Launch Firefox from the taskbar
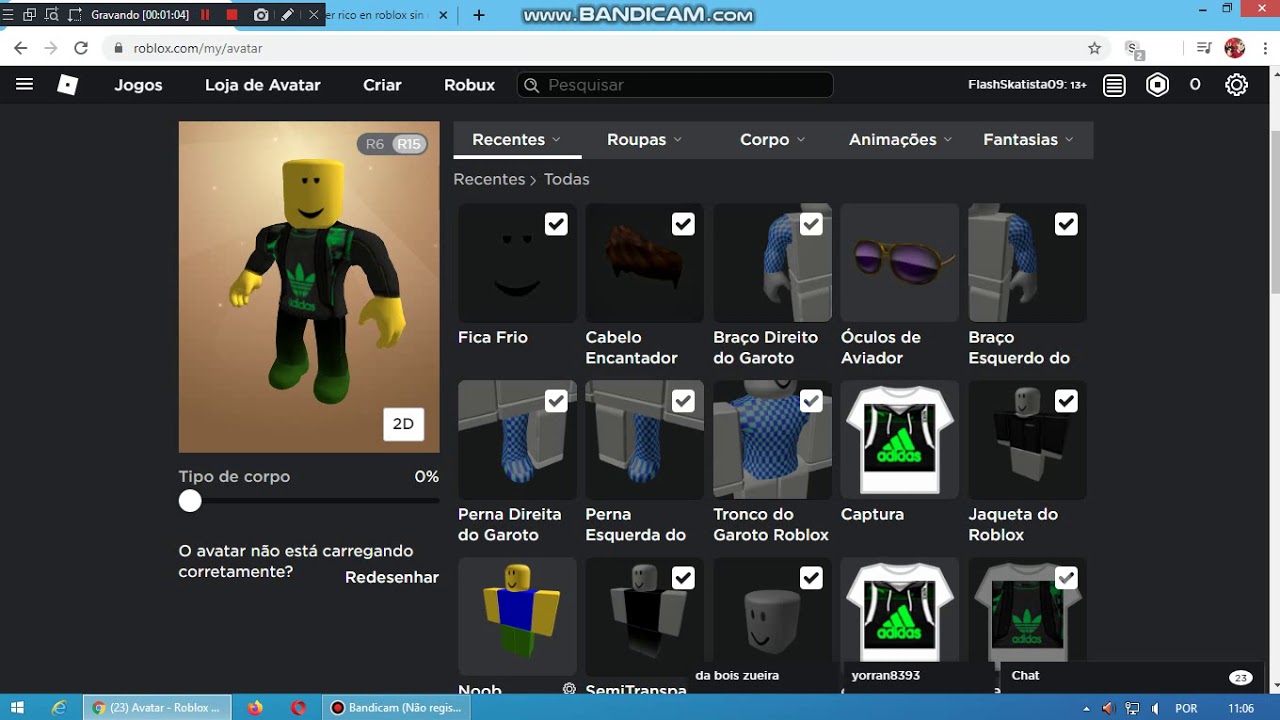This screenshot has height=720, width=1280. [255, 708]
